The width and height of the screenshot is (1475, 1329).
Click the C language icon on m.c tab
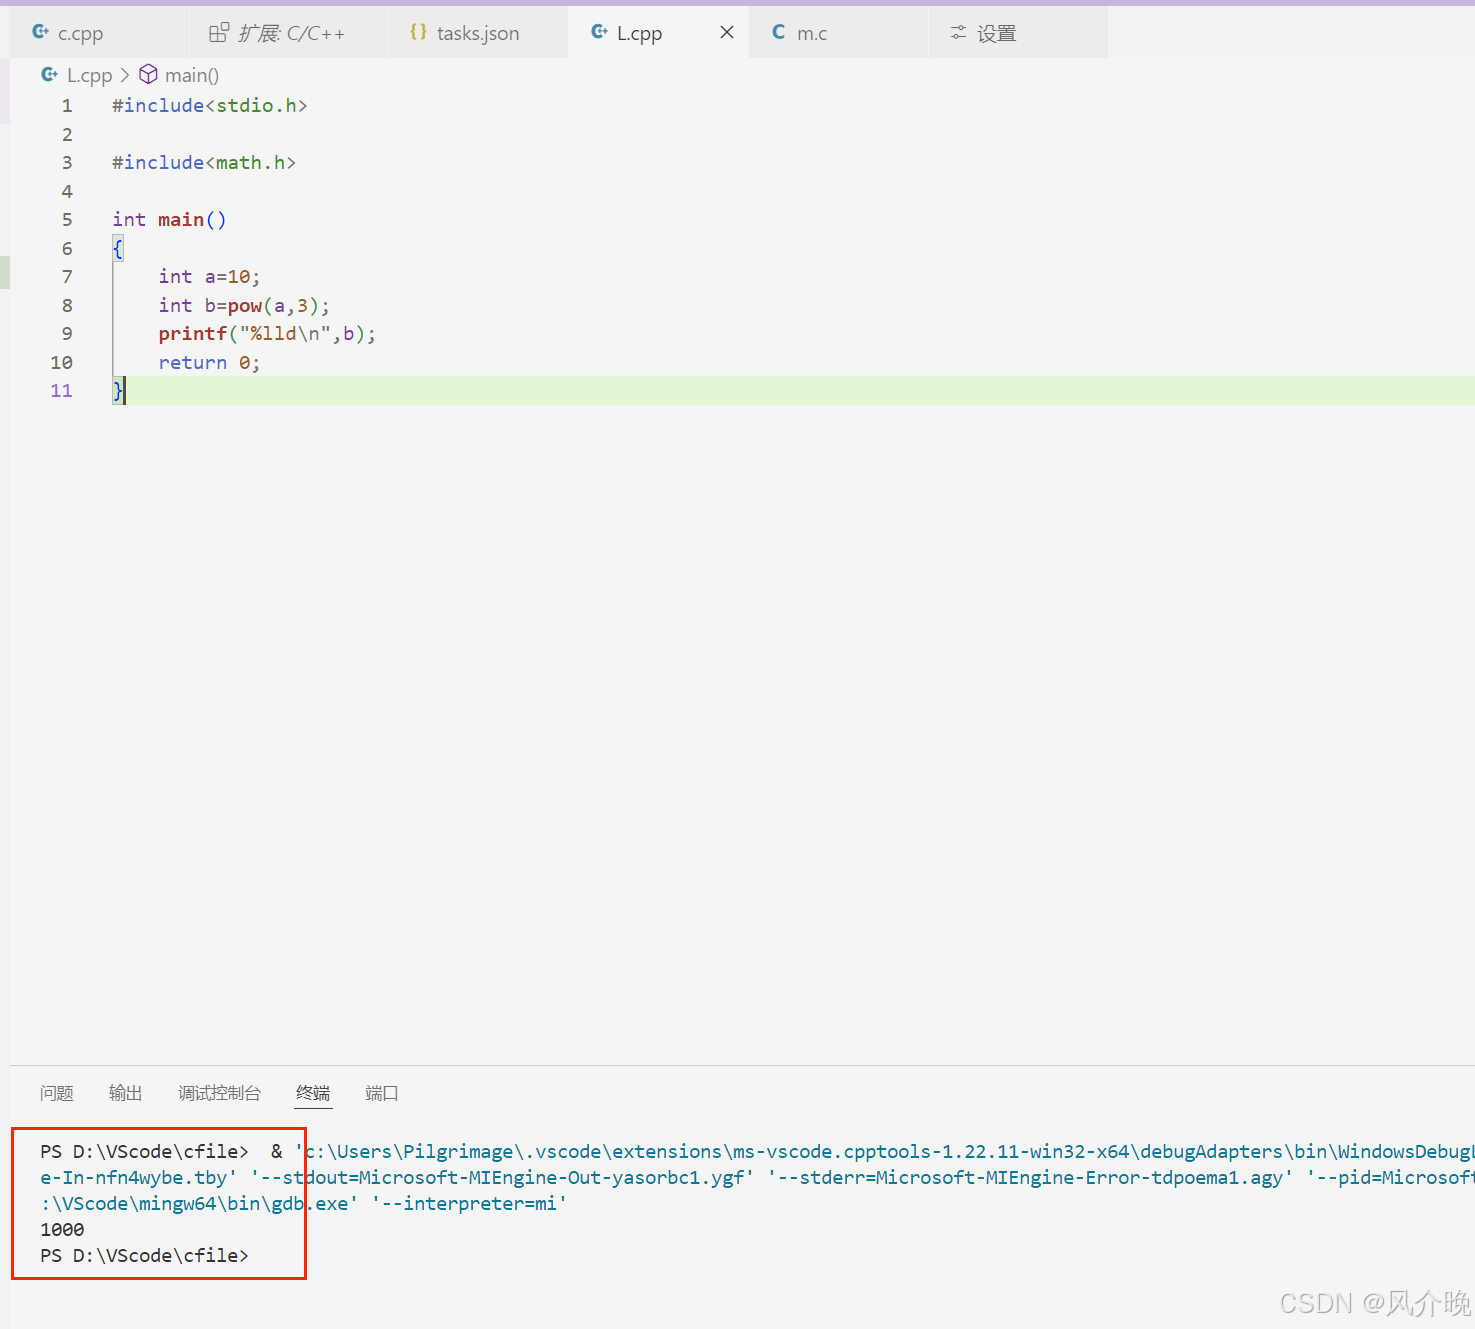[777, 32]
